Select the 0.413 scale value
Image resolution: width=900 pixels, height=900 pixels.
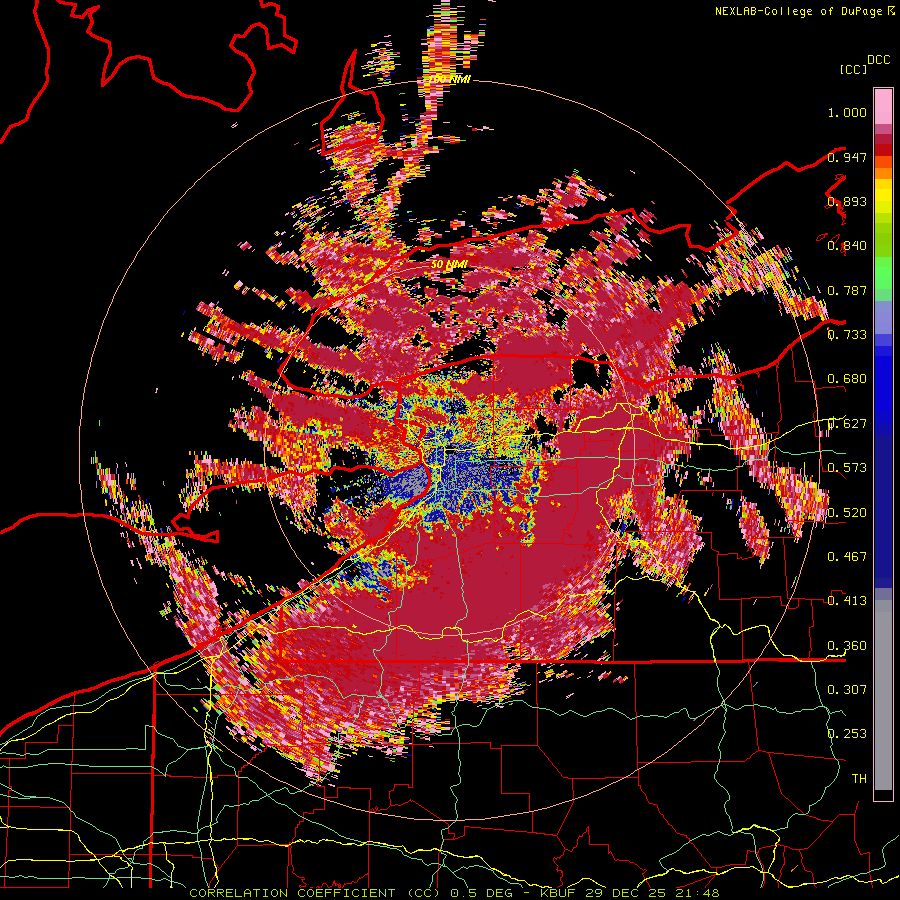tap(847, 601)
